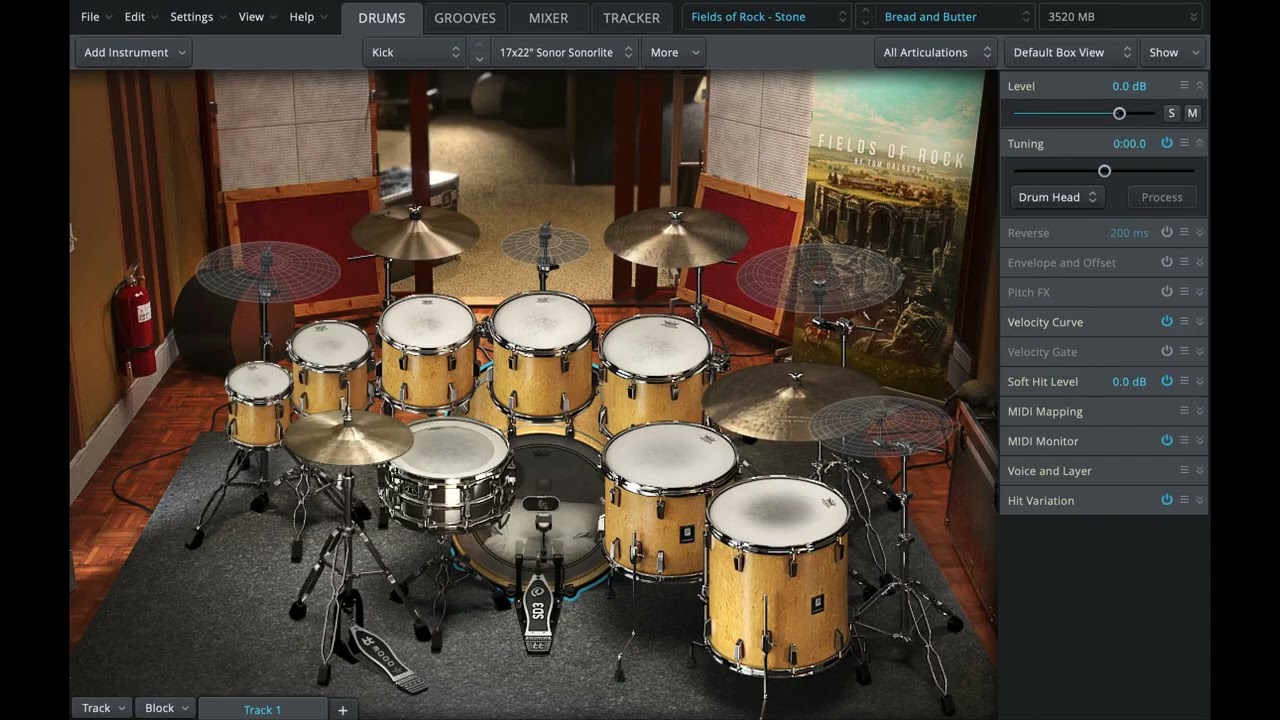Open the Add Instrument dropdown

[x=134, y=52]
